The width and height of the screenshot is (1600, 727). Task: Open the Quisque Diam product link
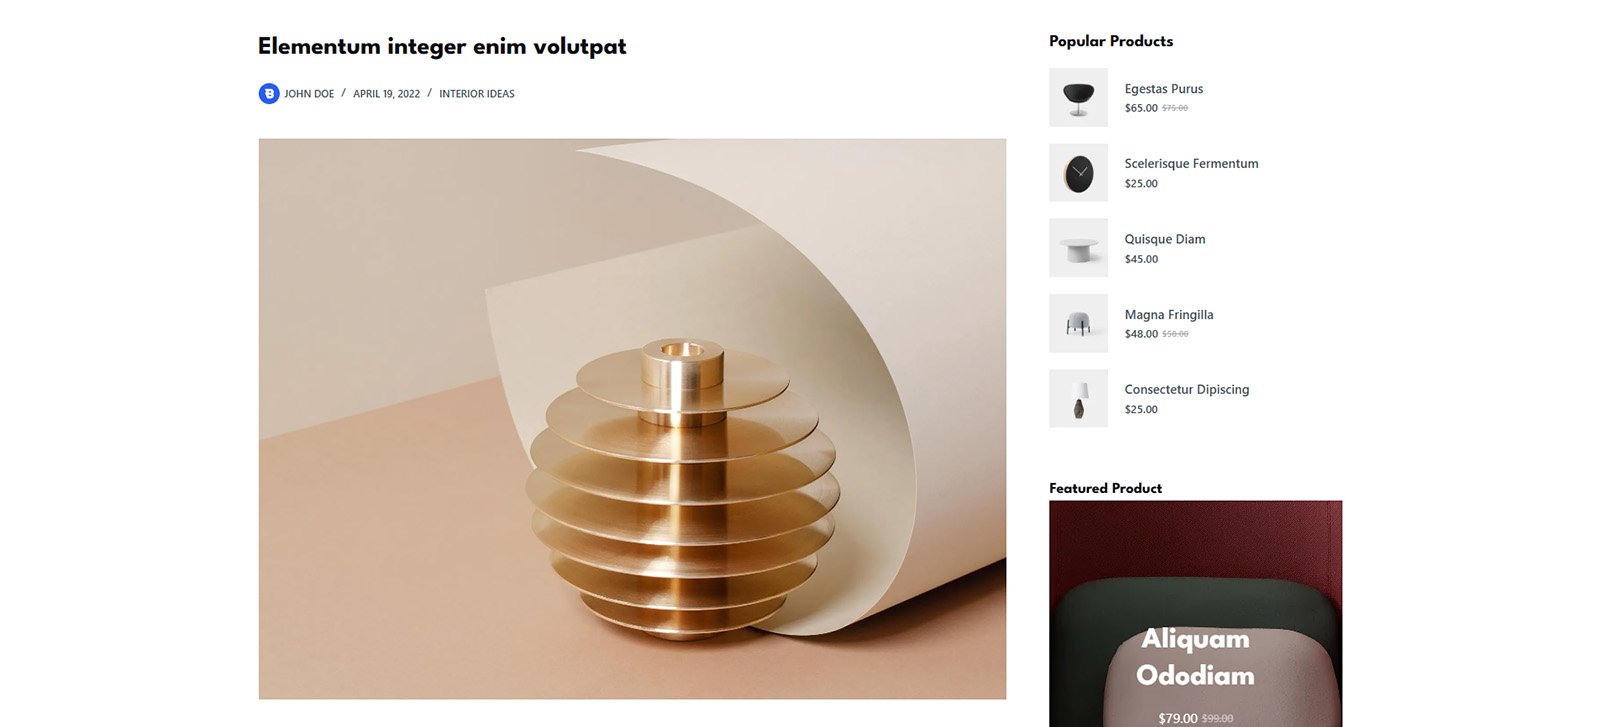1165,239
